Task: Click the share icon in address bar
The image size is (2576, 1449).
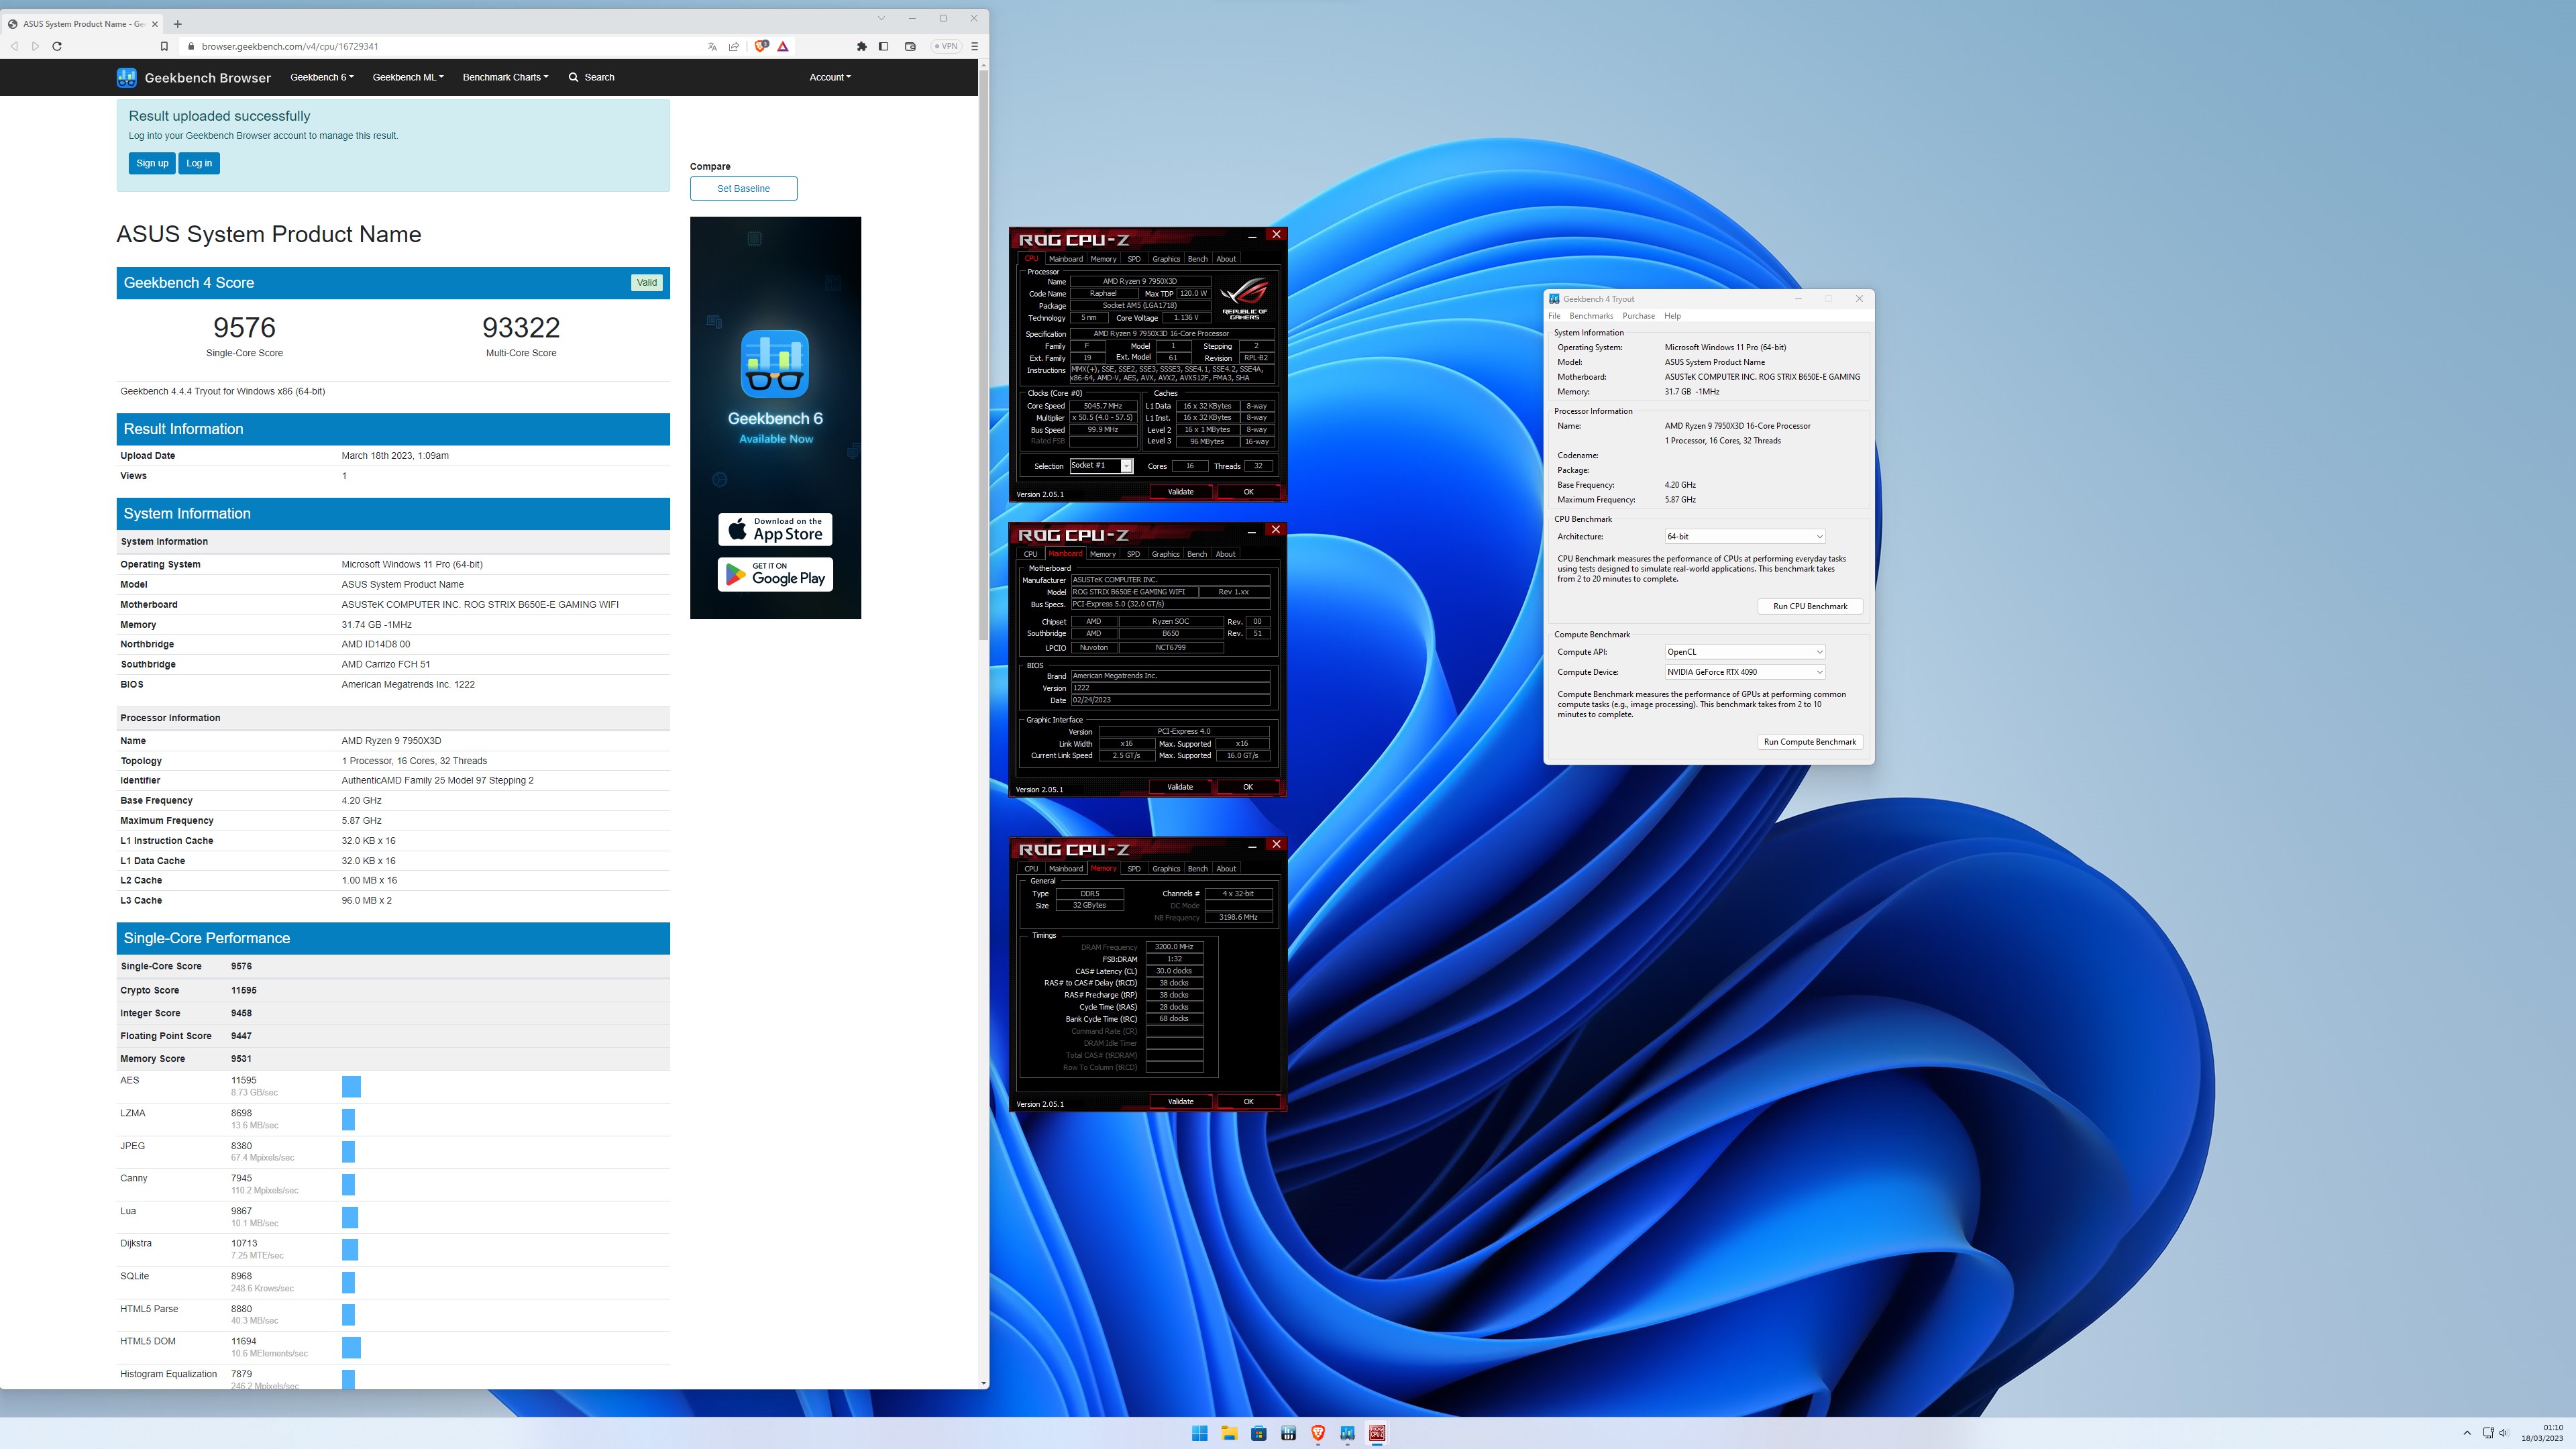Action: [x=734, y=46]
